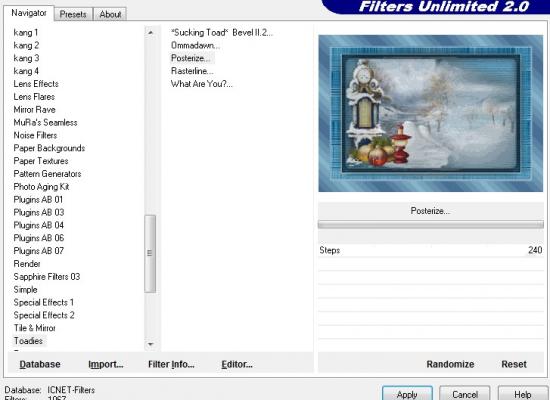Click the Import button
Viewport: 550px width, 400px height.
click(106, 364)
